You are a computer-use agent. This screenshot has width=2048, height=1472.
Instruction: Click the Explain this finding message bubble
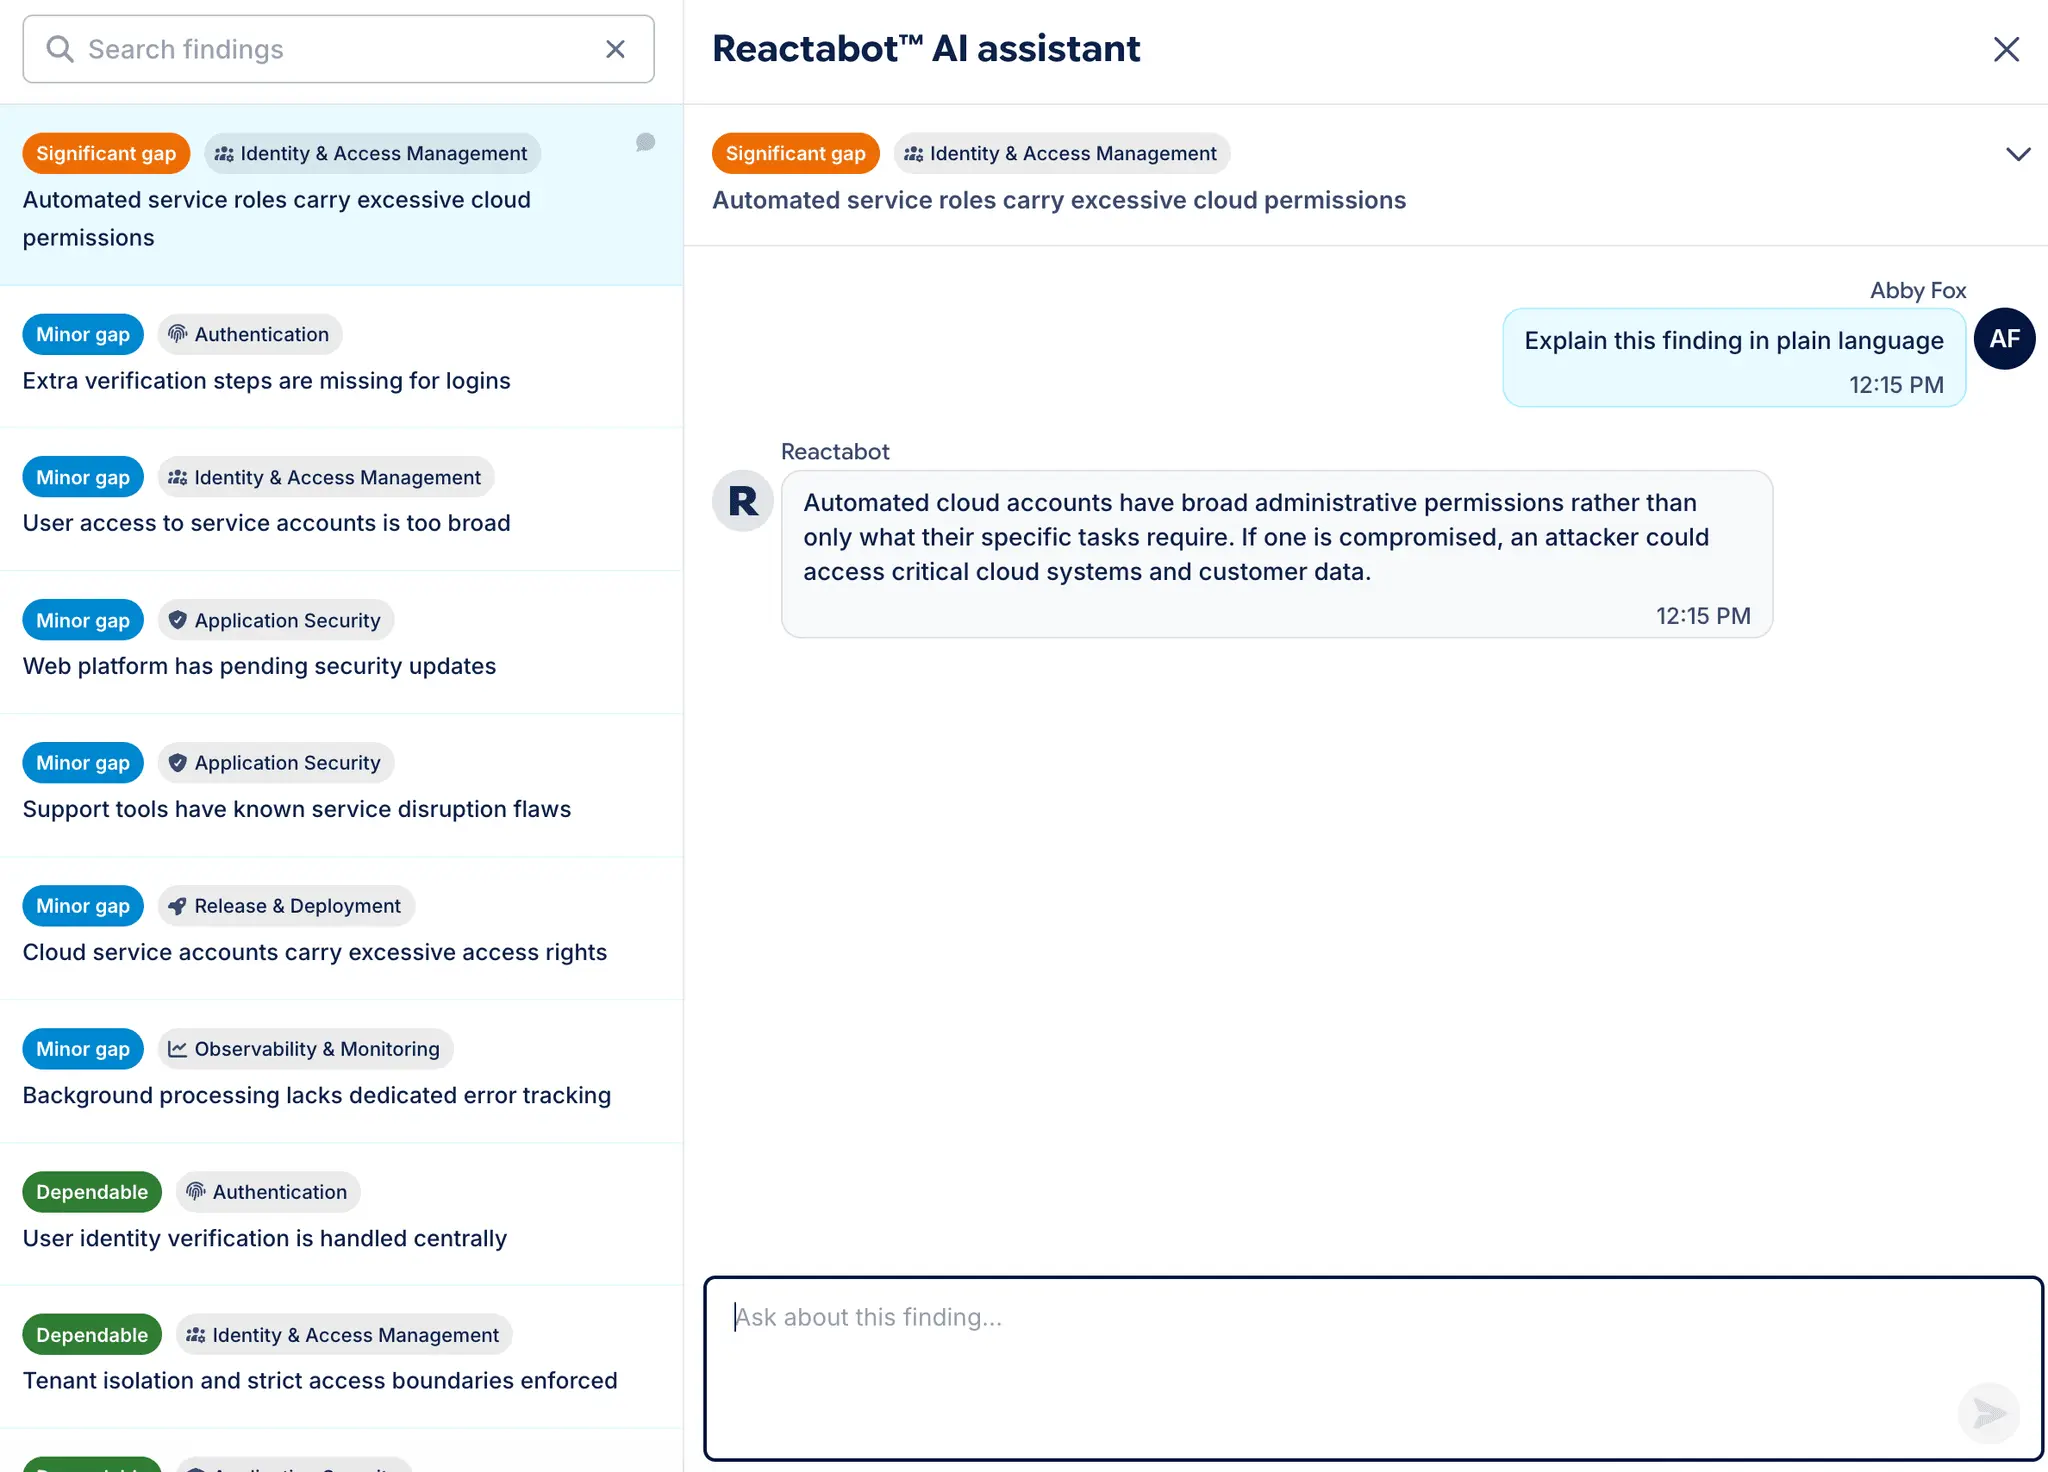pos(1734,358)
